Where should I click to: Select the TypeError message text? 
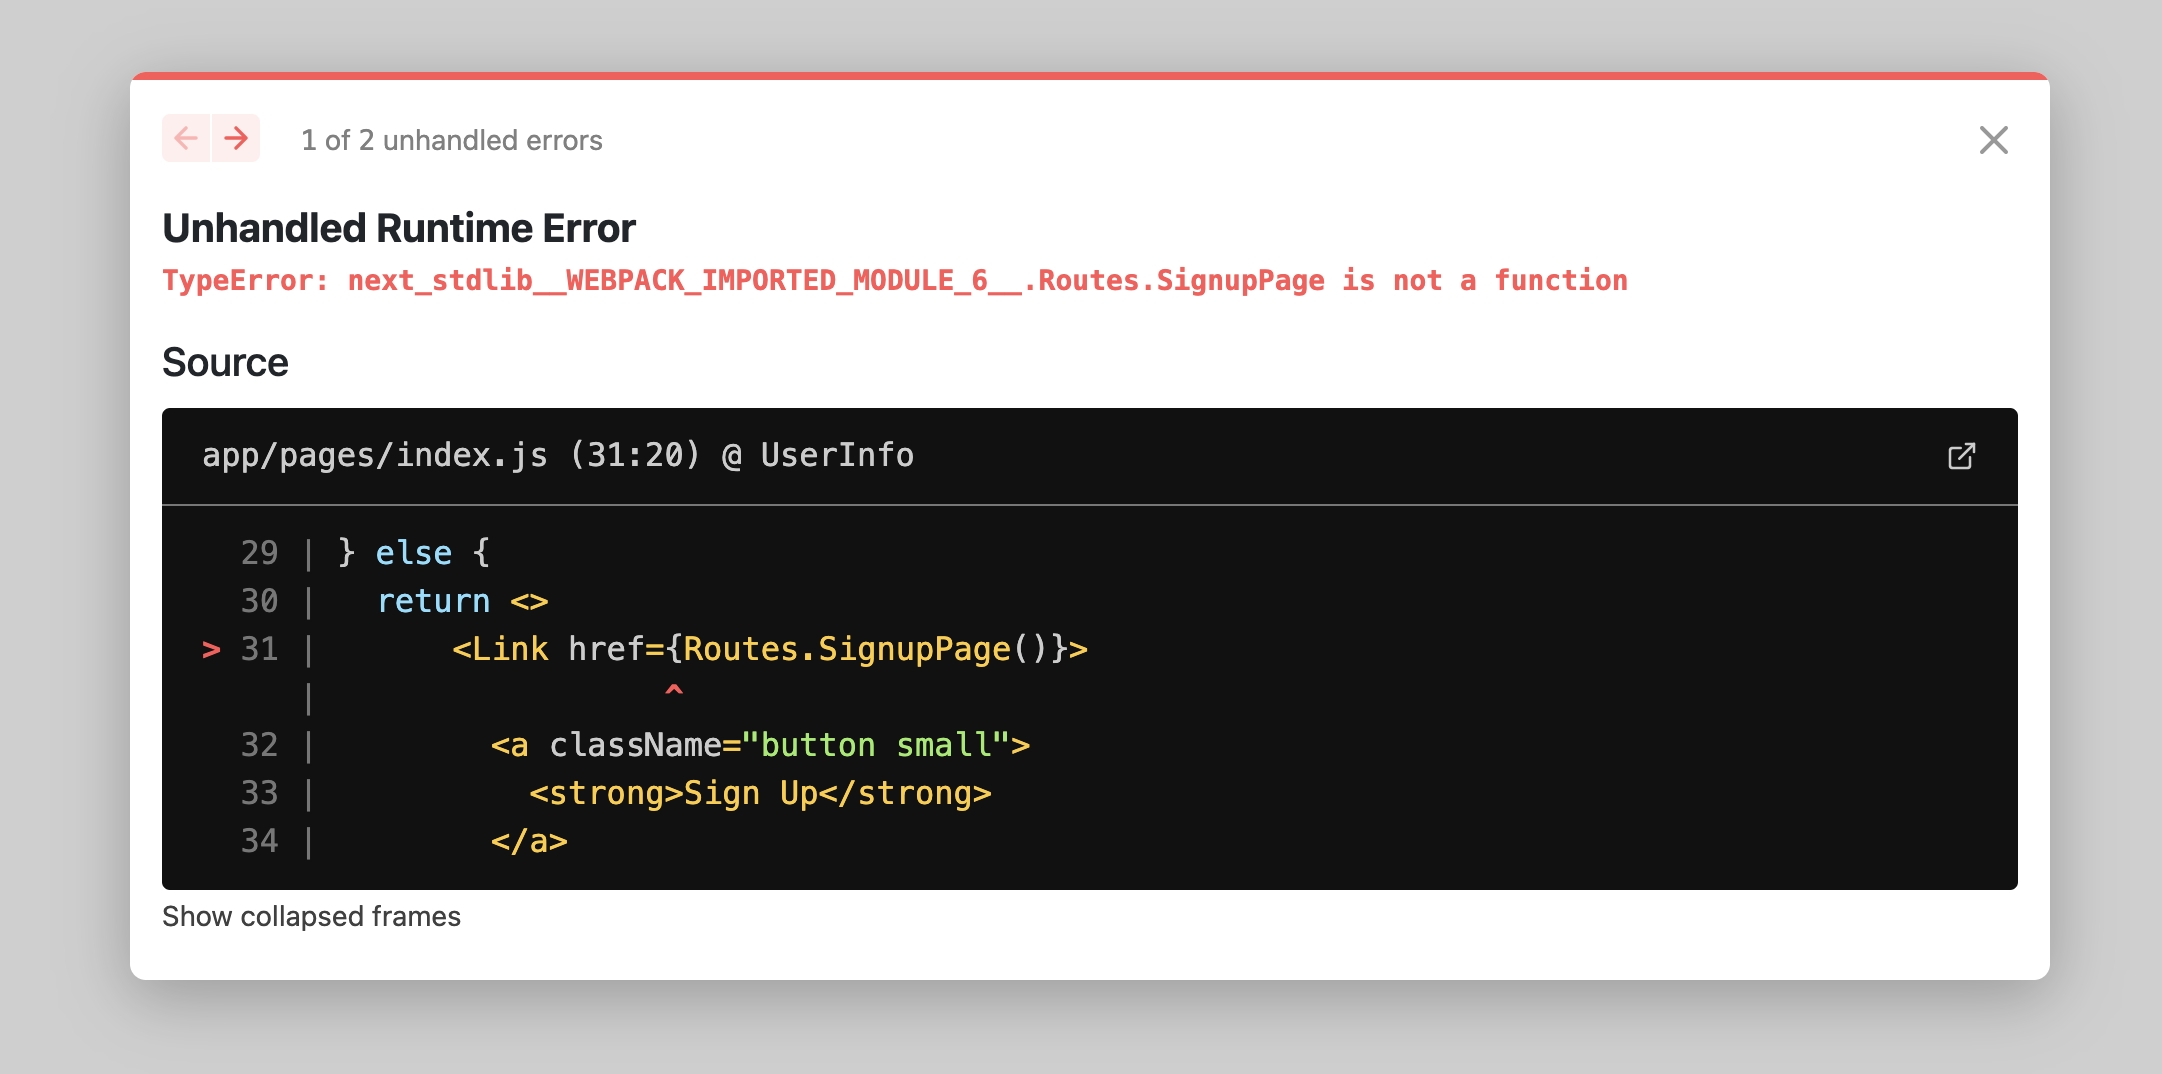coord(895,281)
